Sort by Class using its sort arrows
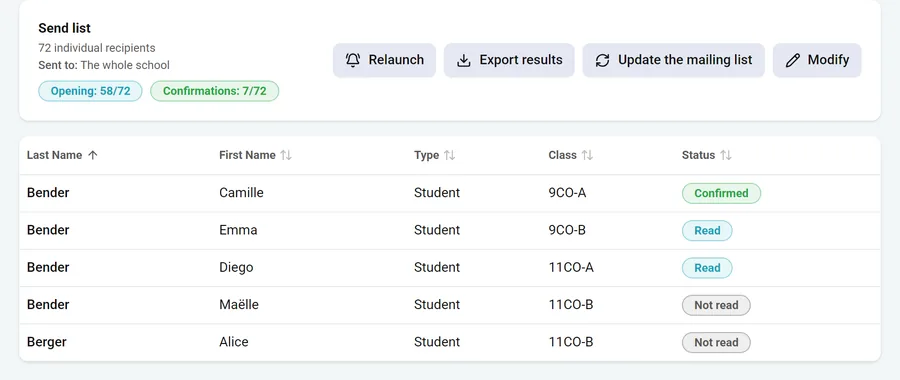This screenshot has height=380, width=900. [x=587, y=155]
